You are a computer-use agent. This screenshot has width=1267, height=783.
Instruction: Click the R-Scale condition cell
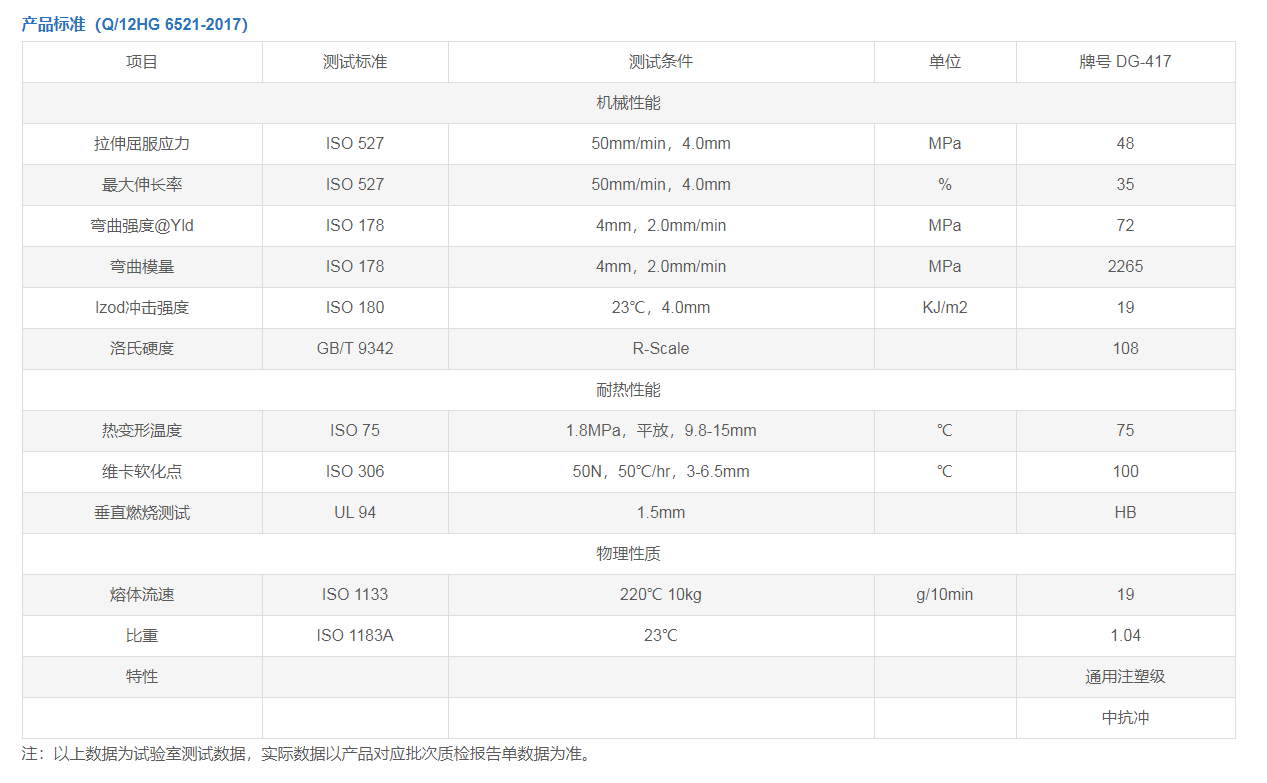(661, 349)
